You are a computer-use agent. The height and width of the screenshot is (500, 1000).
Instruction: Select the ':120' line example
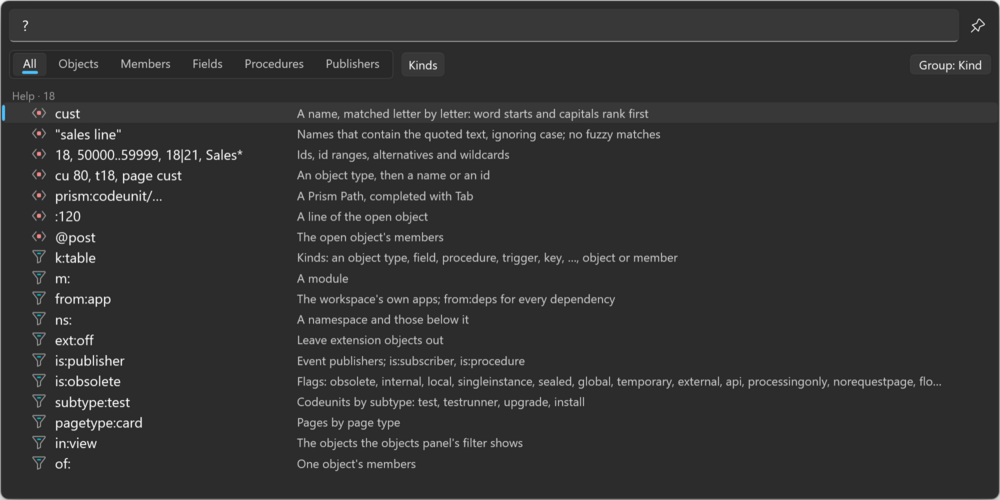(x=68, y=216)
